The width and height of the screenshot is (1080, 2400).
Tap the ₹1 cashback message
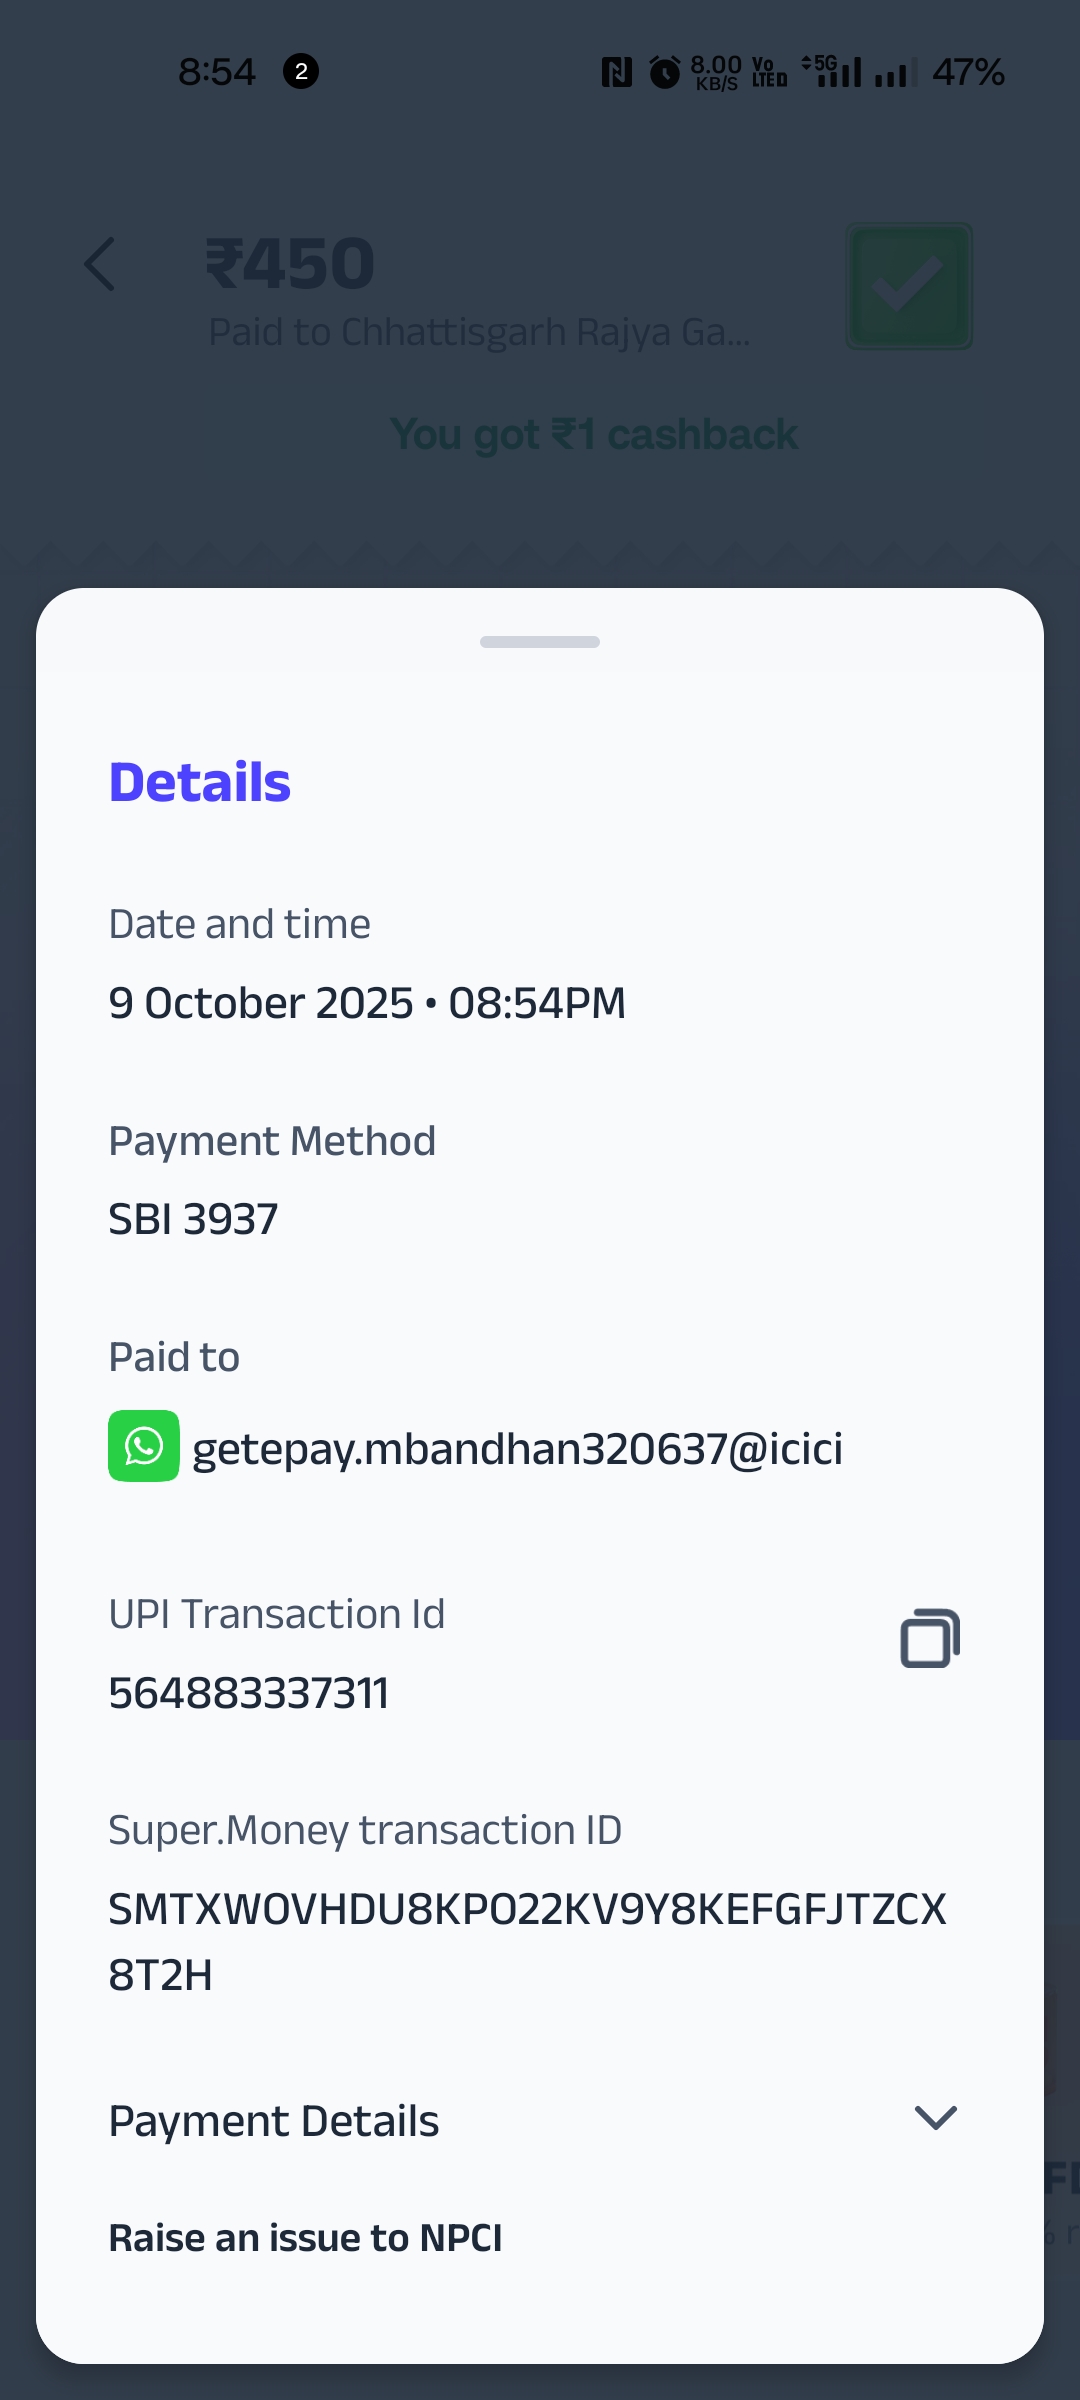pyautogui.click(x=594, y=435)
